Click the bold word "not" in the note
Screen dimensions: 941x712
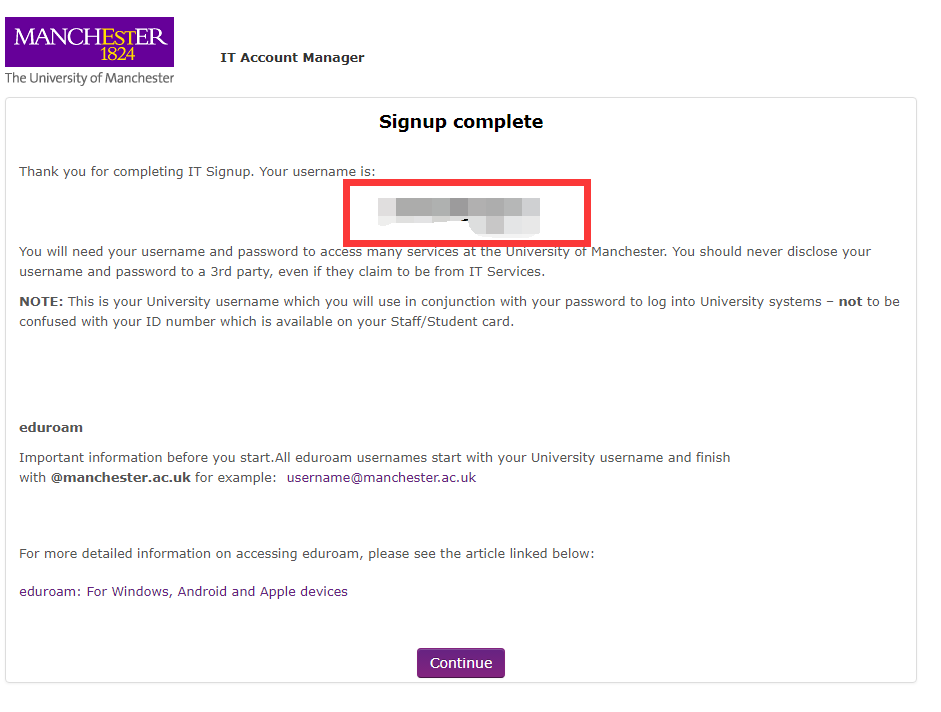coord(850,302)
